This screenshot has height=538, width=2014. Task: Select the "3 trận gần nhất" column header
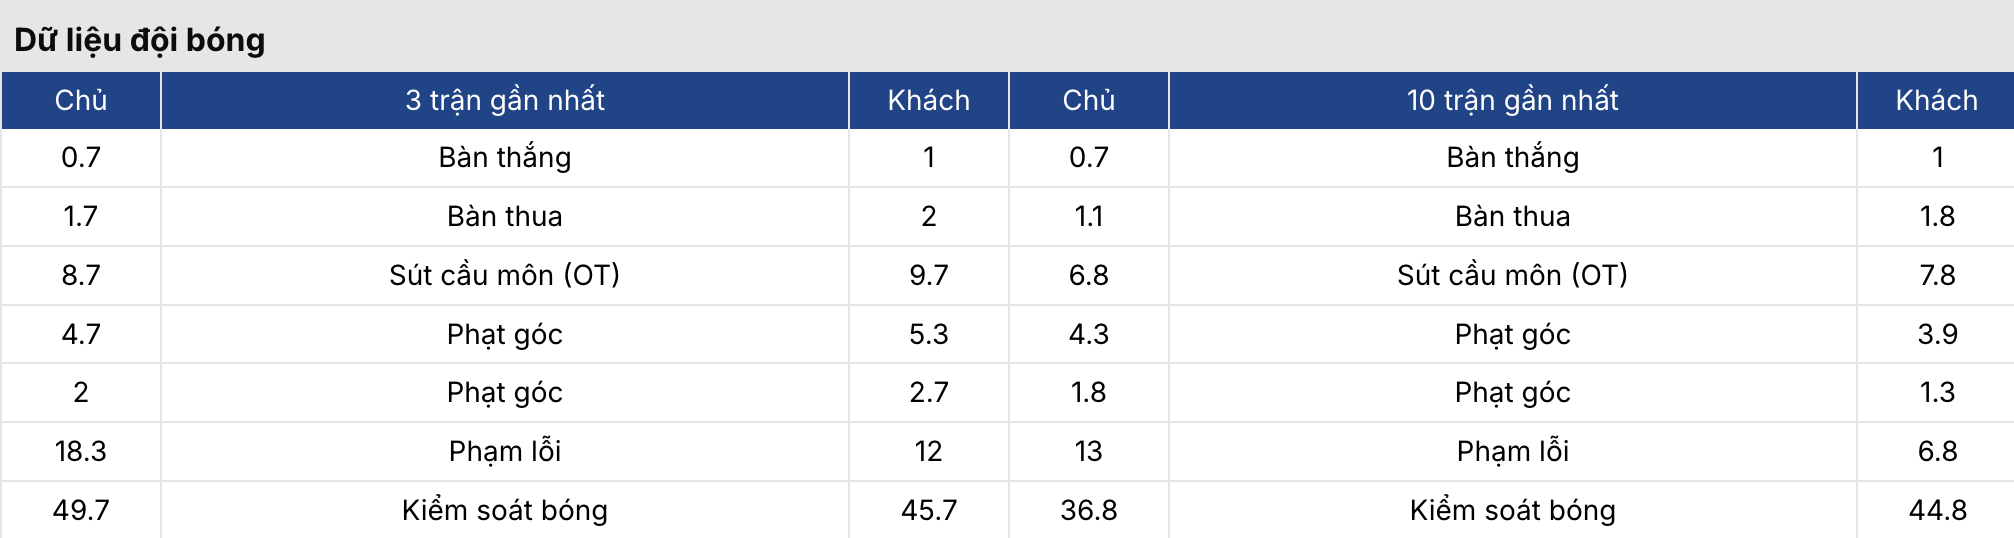pyautogui.click(x=504, y=100)
